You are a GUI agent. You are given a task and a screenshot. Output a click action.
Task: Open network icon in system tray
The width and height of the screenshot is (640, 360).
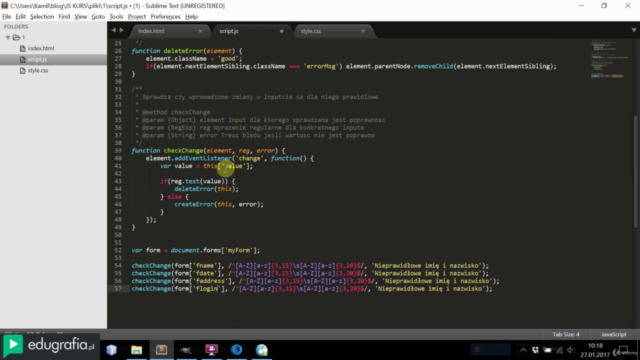pos(559,350)
